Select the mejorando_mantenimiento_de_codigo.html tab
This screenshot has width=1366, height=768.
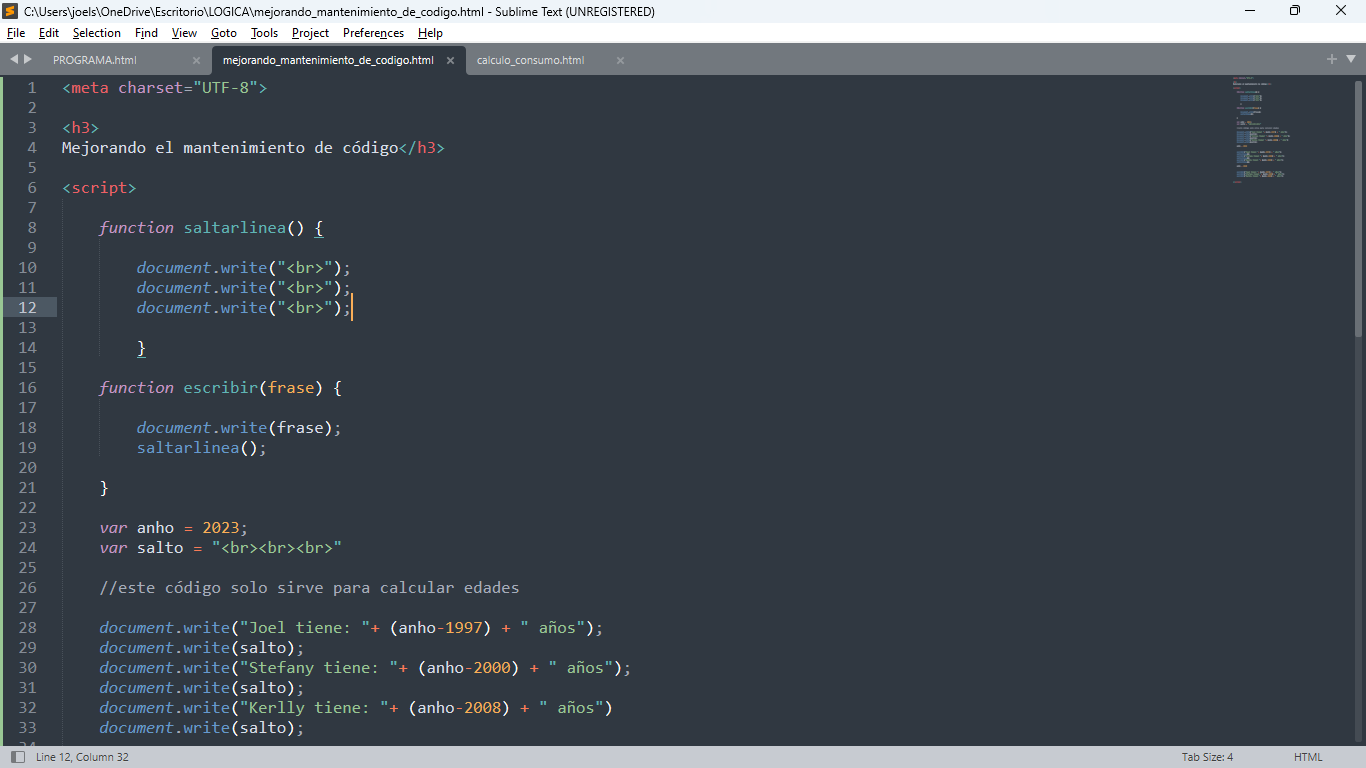(x=328, y=60)
